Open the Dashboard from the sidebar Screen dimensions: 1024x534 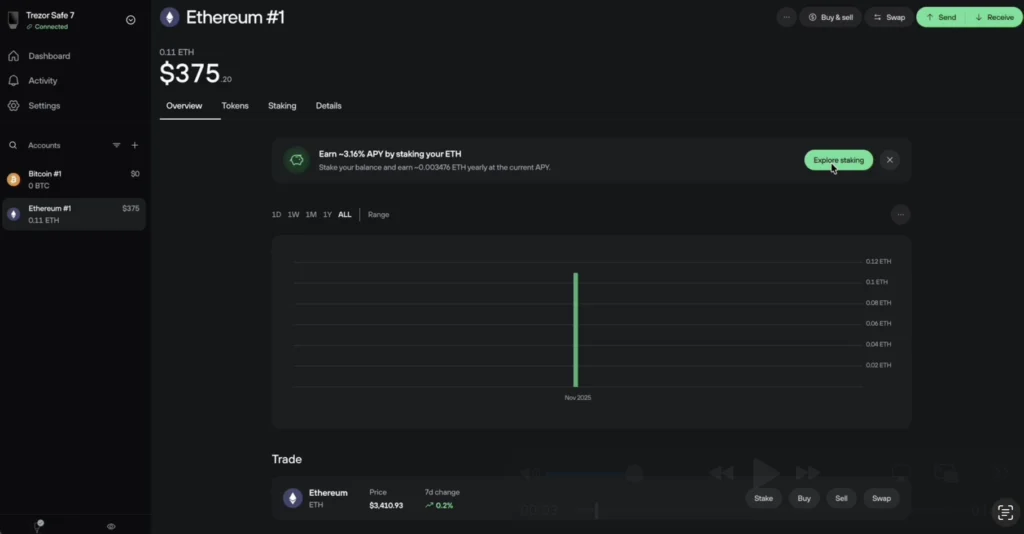(48, 56)
